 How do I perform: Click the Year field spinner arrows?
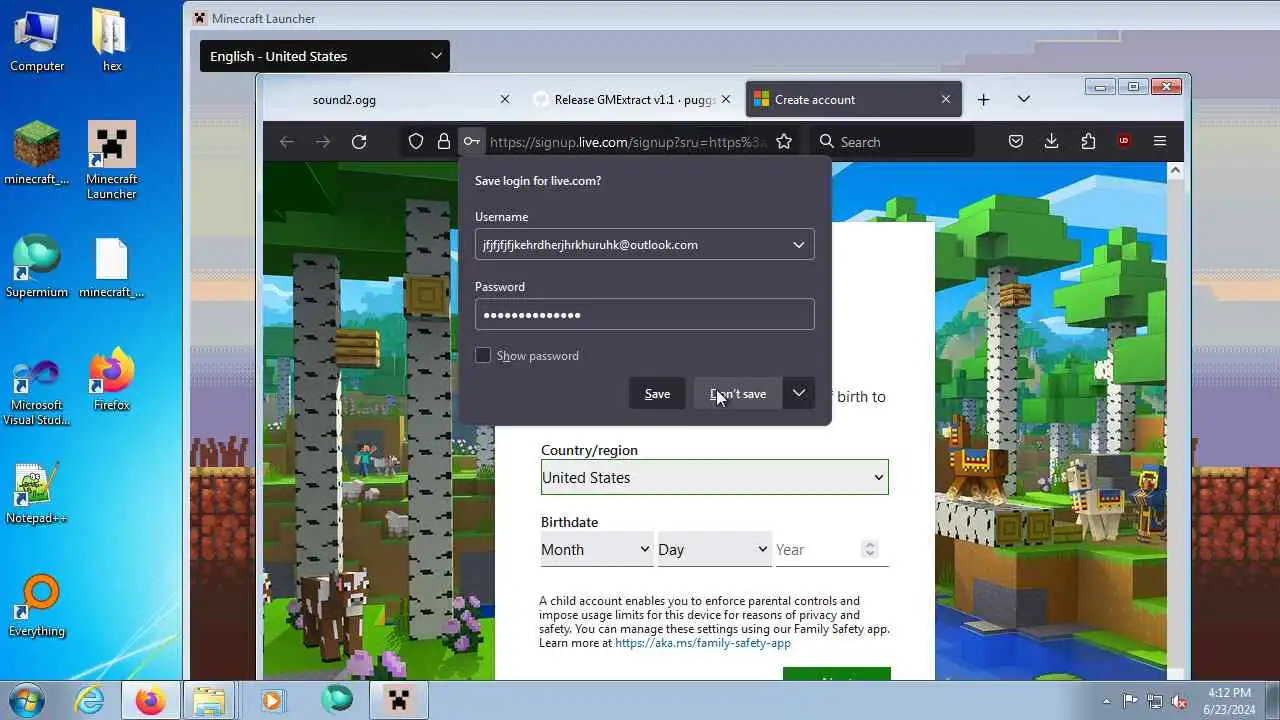pos(870,549)
